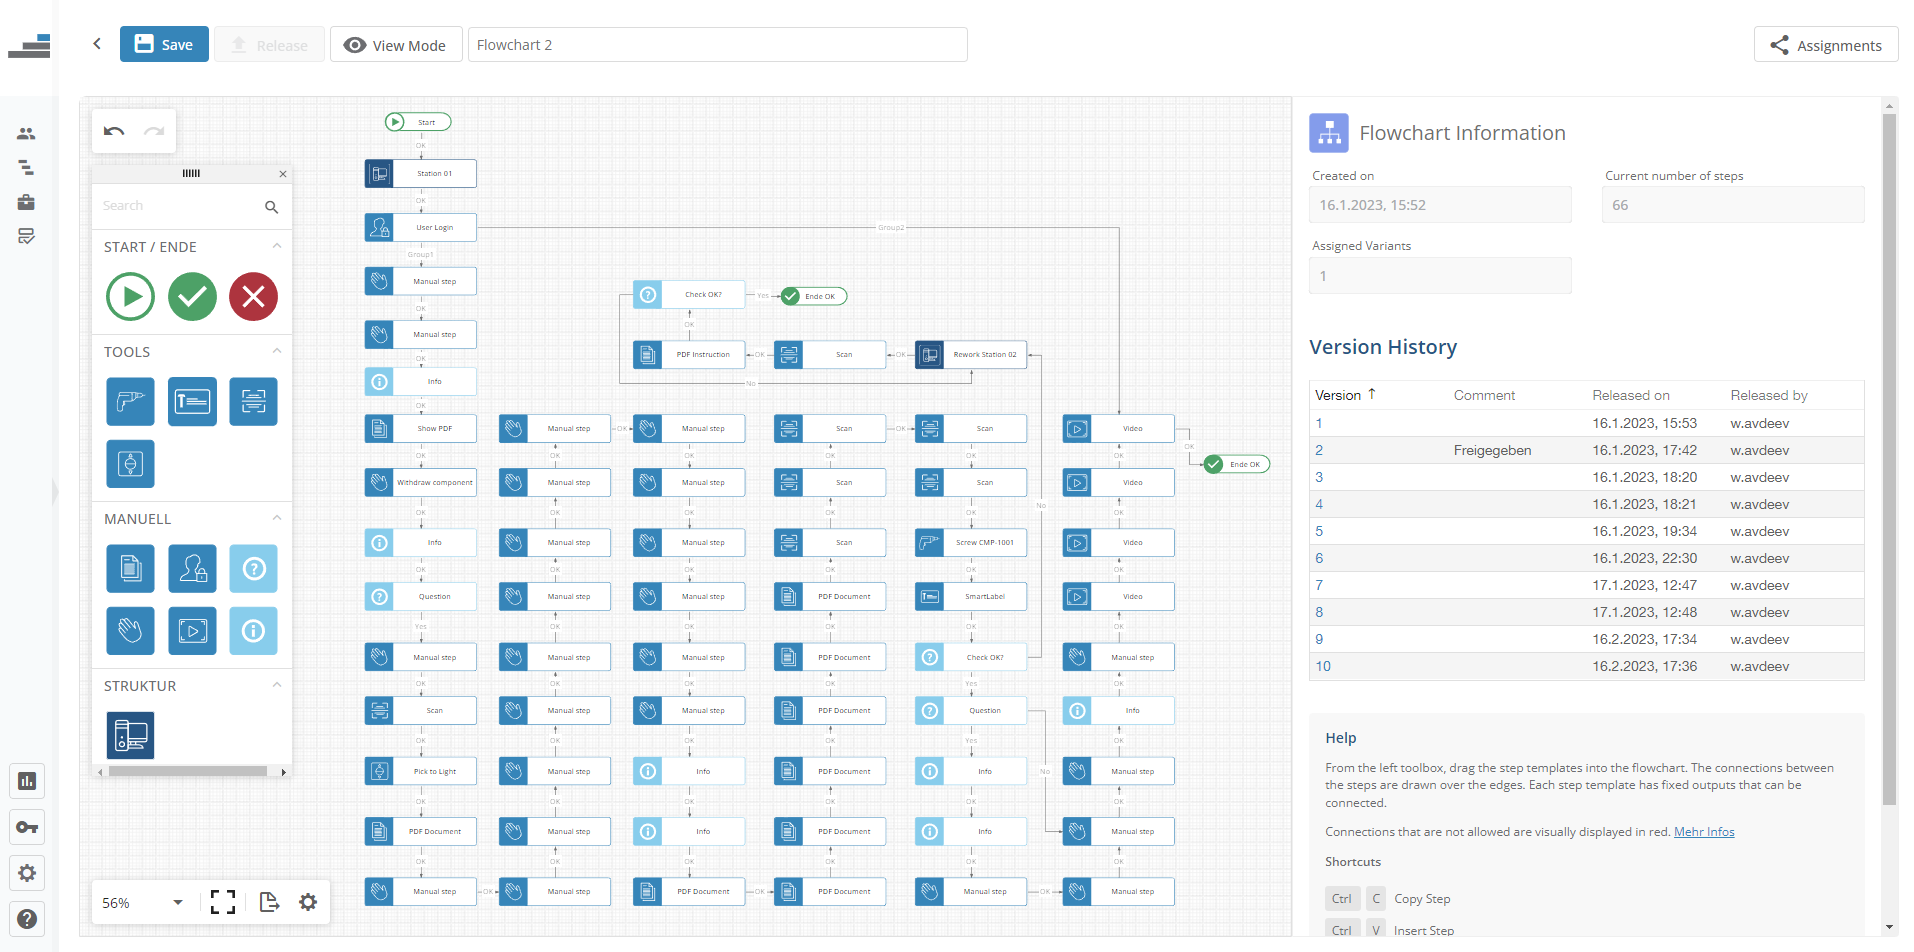Click the fit-to-screen icon

223,902
